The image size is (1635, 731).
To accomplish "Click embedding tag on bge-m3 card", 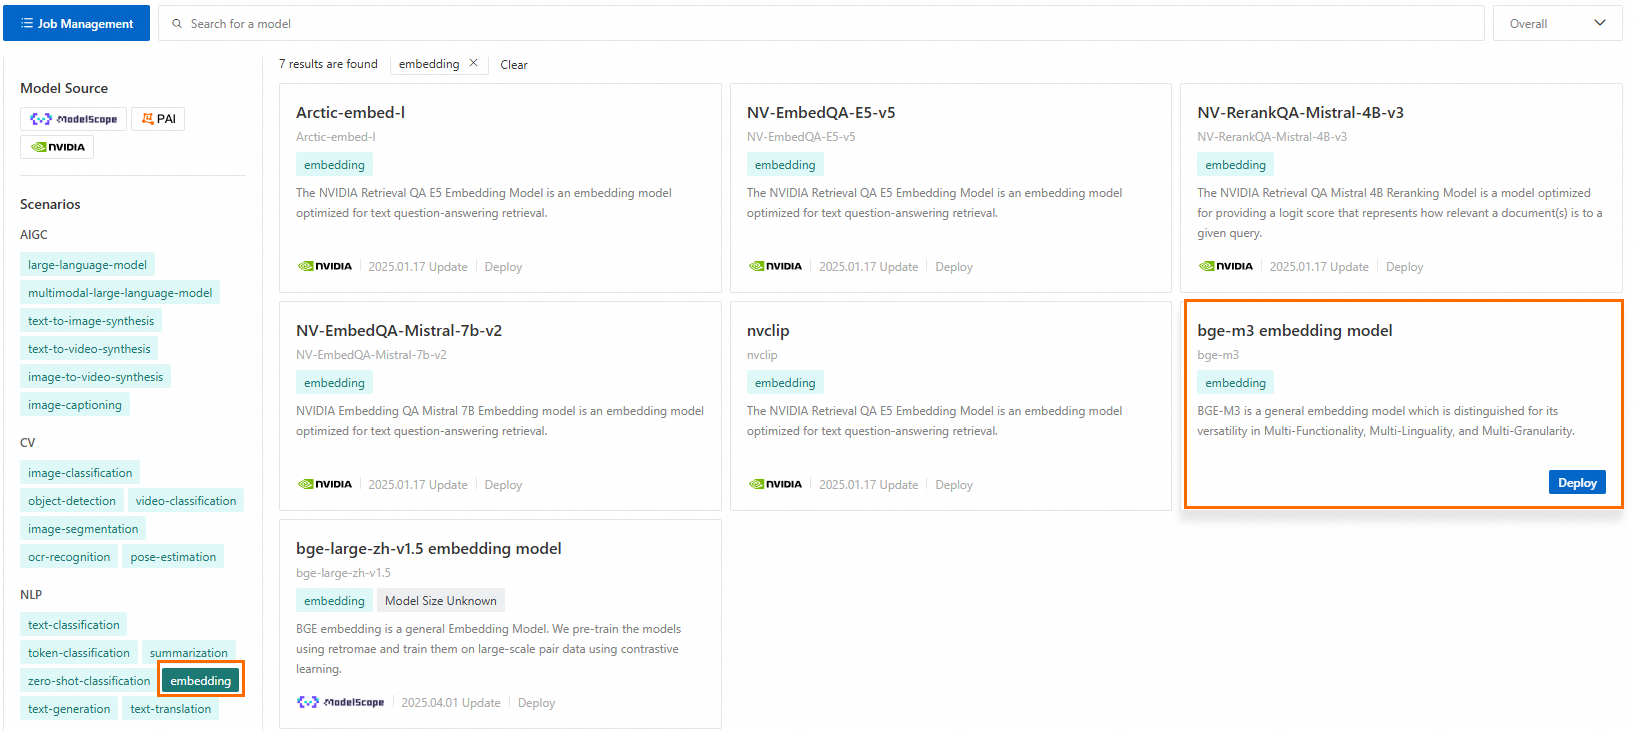I will point(1235,383).
